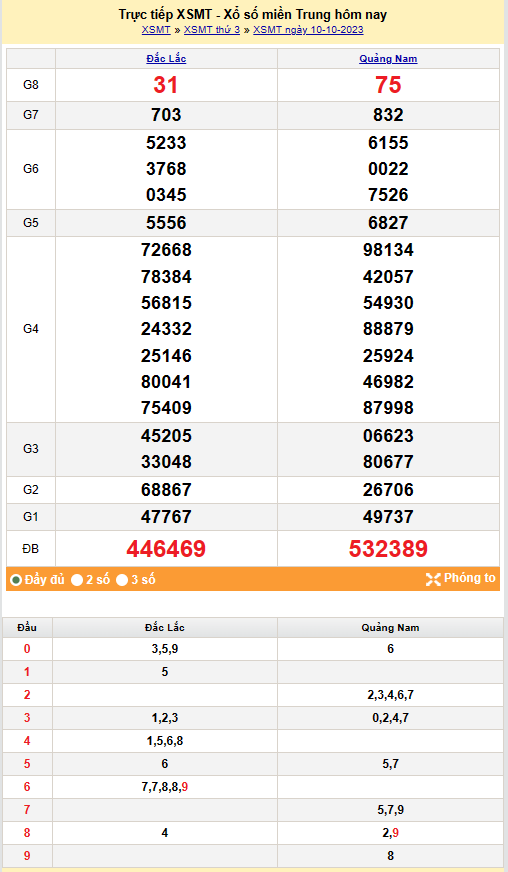This screenshot has width=508, height=872.
Task: Click G6 number 6155
Action: click(x=388, y=143)
